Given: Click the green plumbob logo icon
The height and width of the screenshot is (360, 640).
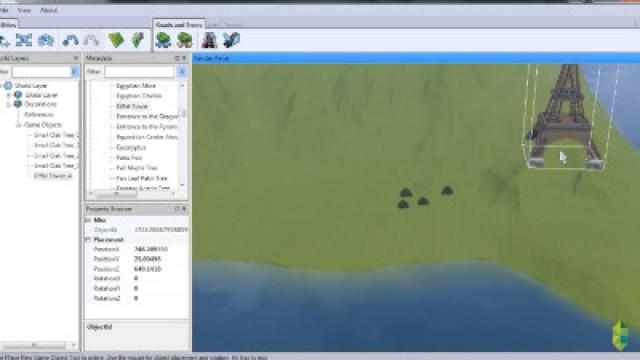Looking at the screenshot, I should pos(621,336).
